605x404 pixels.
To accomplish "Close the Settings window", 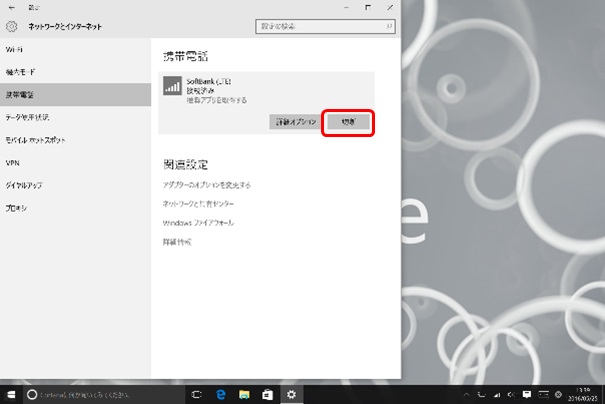I will pyautogui.click(x=390, y=7).
